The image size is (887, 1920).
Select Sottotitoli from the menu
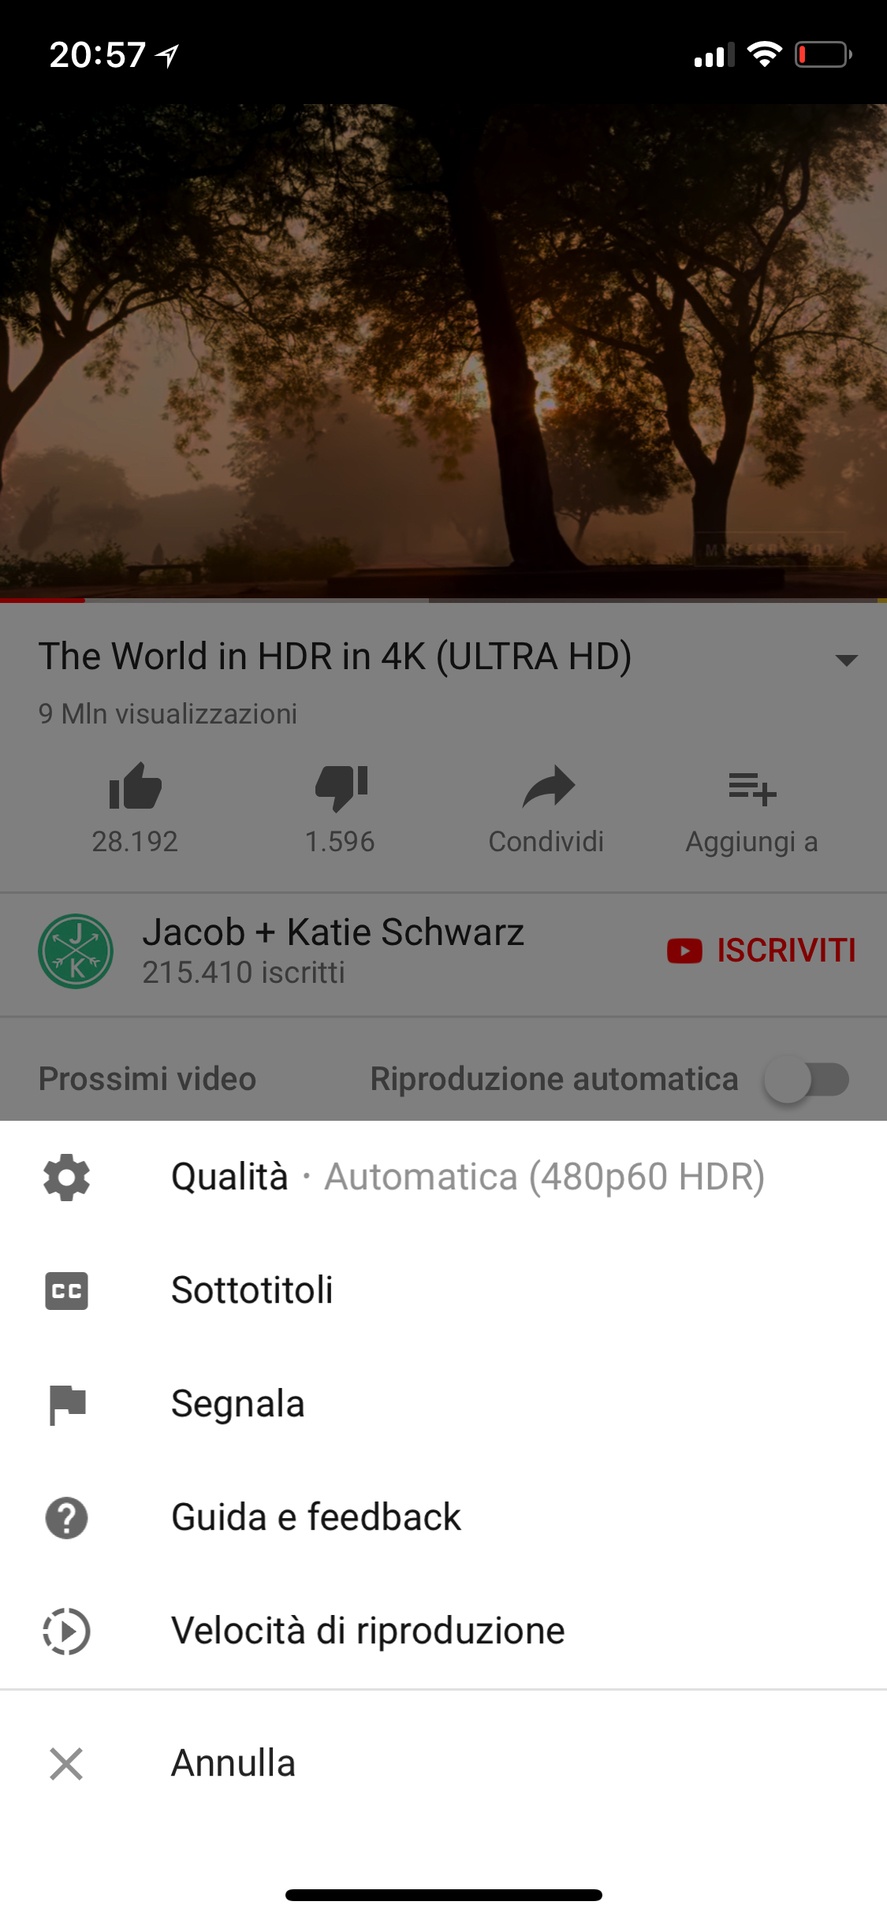tap(443, 1291)
